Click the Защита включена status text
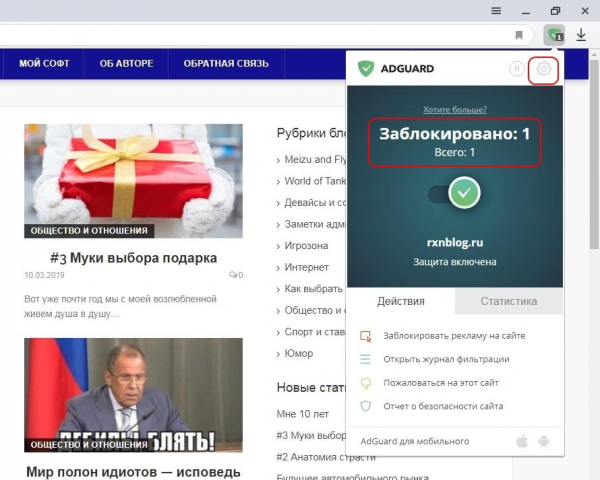Image resolution: width=600 pixels, height=480 pixels. 455,262
